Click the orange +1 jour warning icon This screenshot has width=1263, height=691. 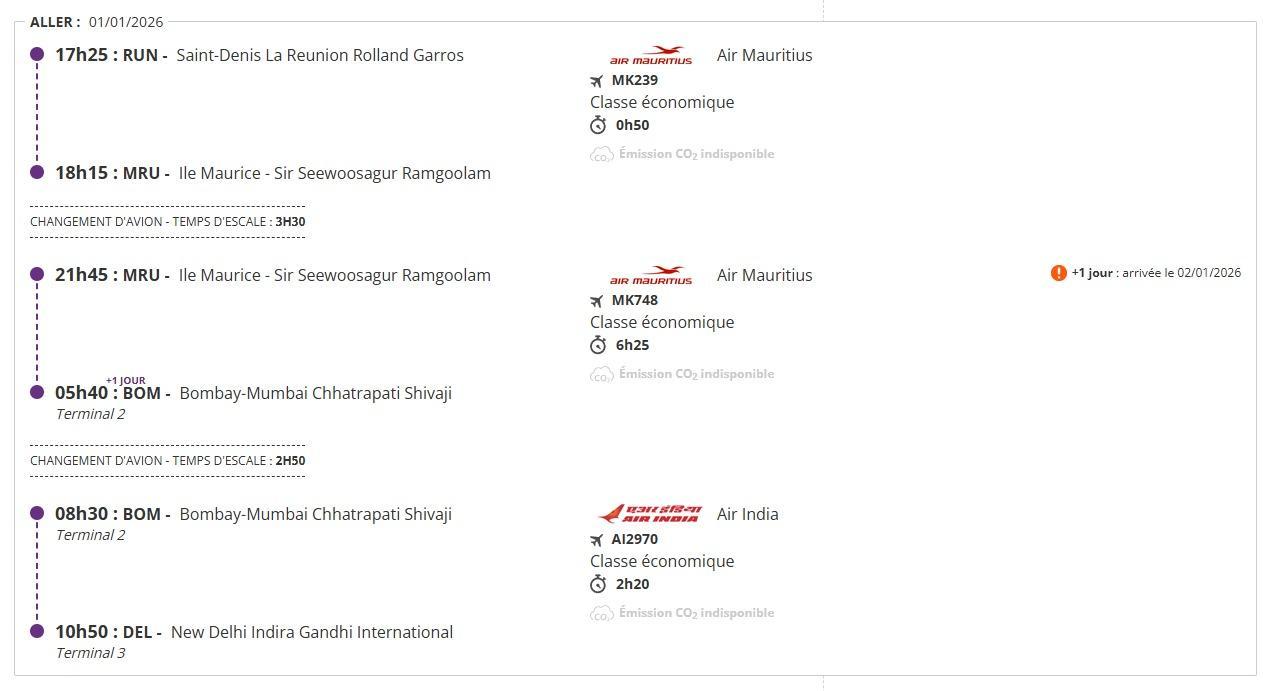pos(1058,273)
